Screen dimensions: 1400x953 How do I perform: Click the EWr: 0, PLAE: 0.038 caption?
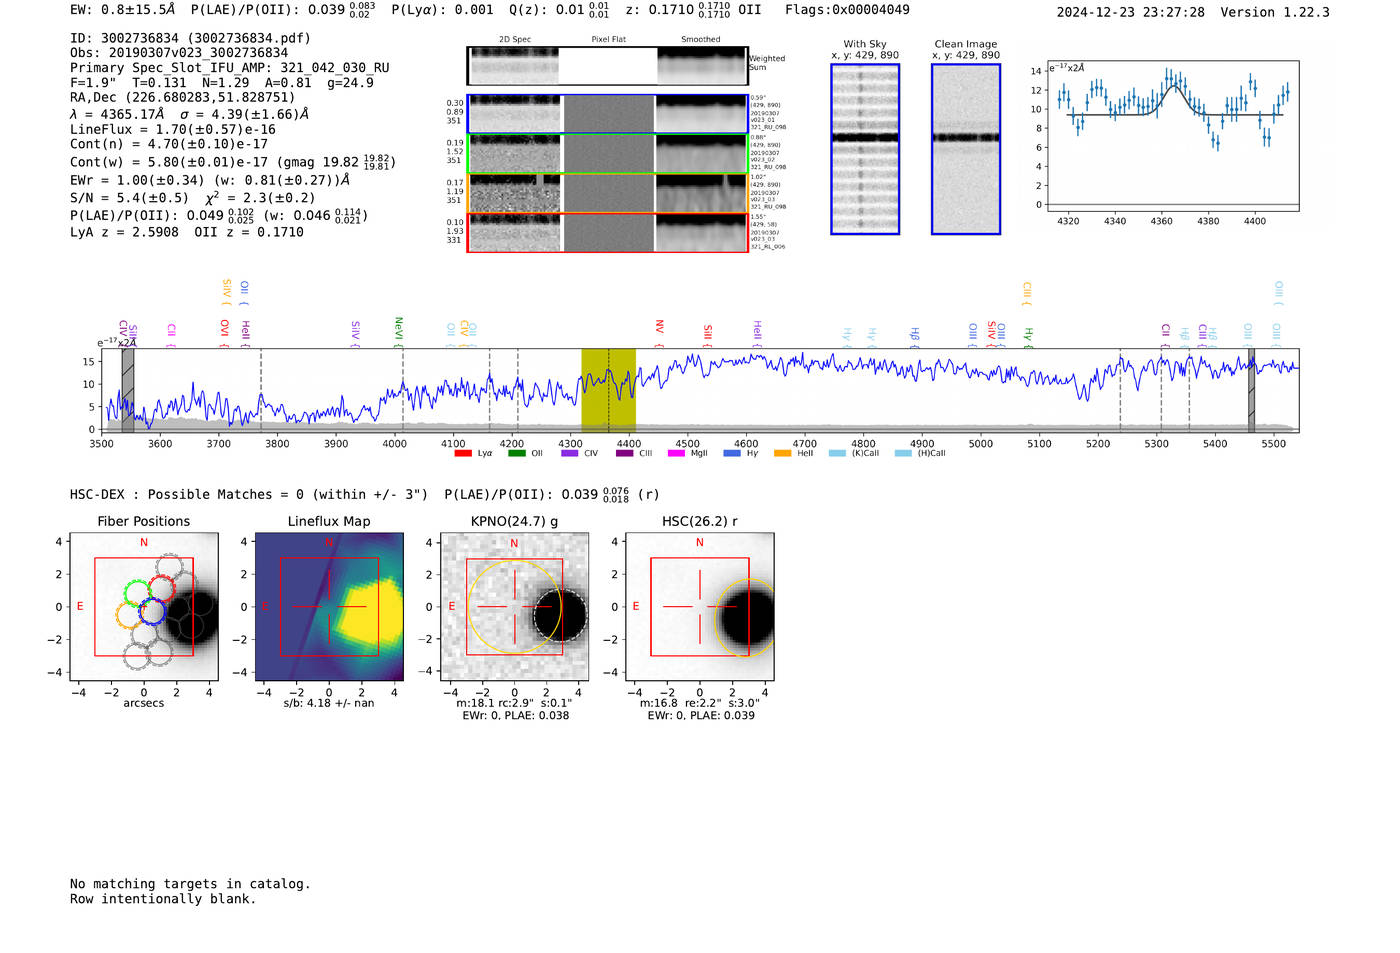tap(515, 715)
